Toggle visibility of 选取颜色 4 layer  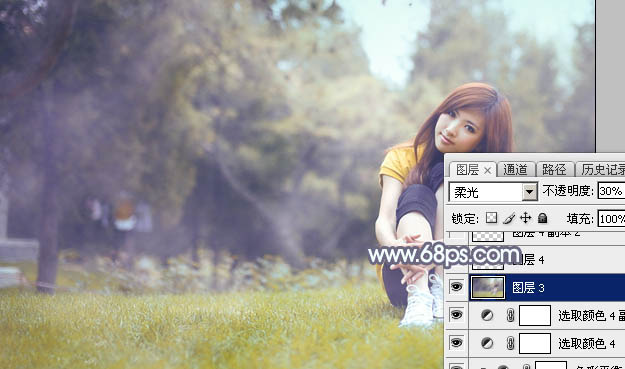coord(456,343)
